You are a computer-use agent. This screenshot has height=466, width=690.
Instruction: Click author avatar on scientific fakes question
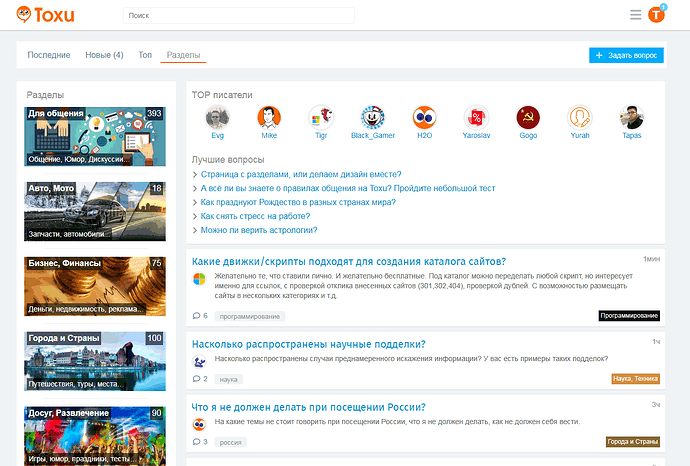click(x=199, y=362)
